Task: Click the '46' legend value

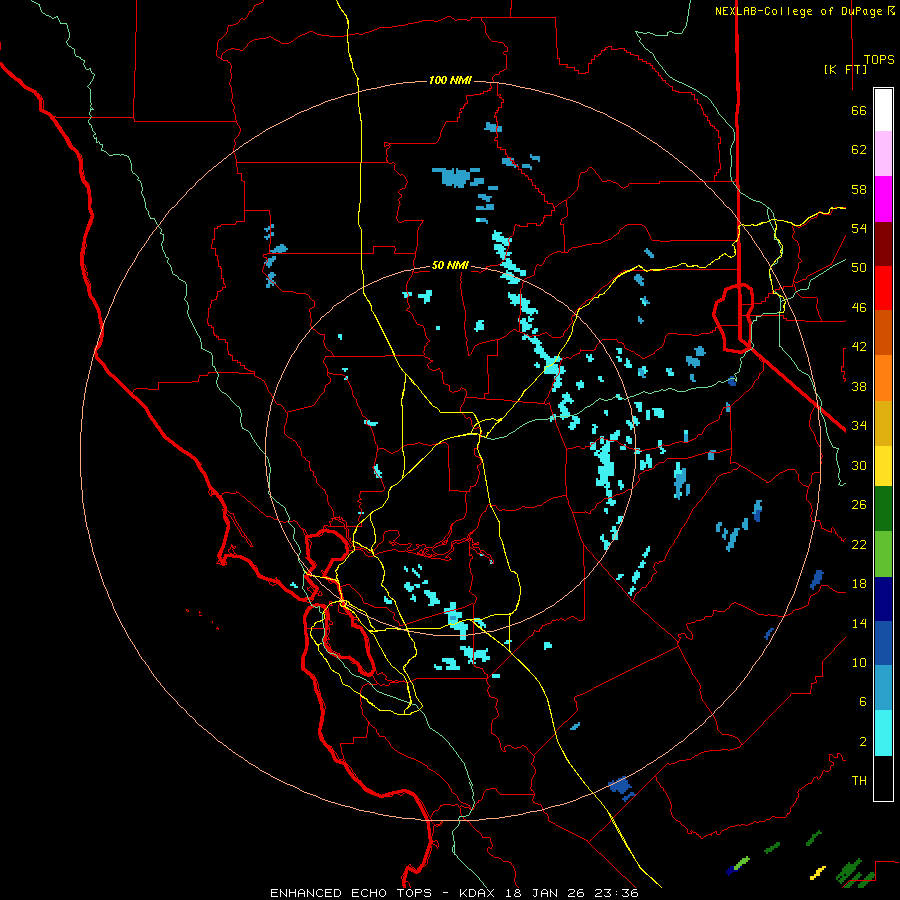Action: [x=859, y=308]
